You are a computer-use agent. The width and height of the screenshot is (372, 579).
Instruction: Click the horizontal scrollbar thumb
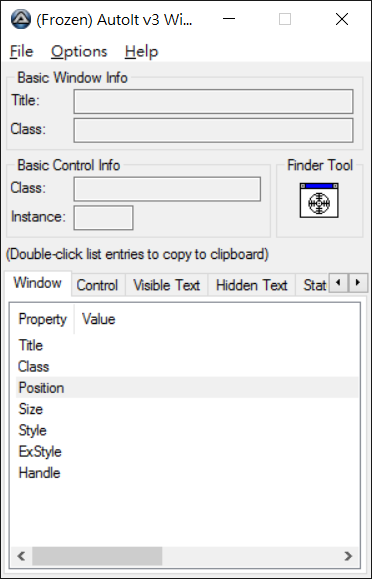[x=97, y=556]
